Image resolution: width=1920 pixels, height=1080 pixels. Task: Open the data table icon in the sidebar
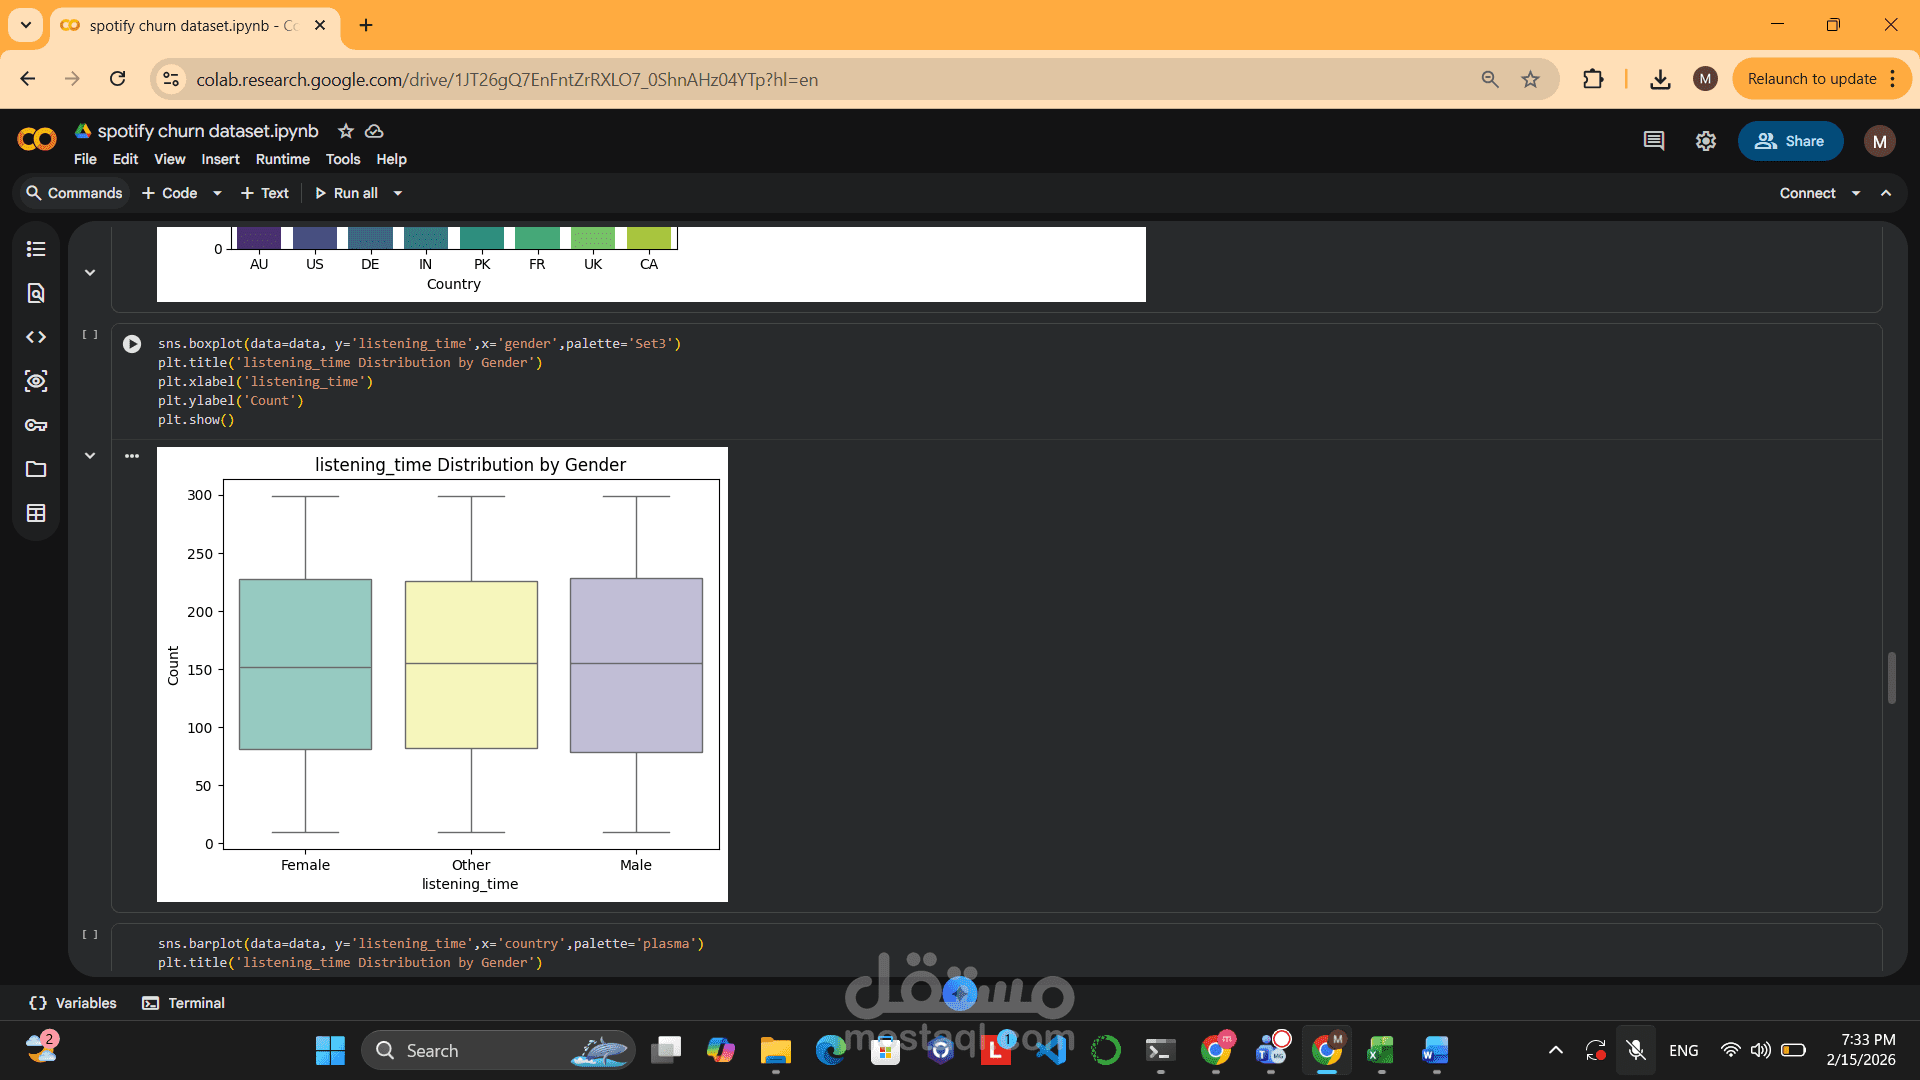click(36, 513)
